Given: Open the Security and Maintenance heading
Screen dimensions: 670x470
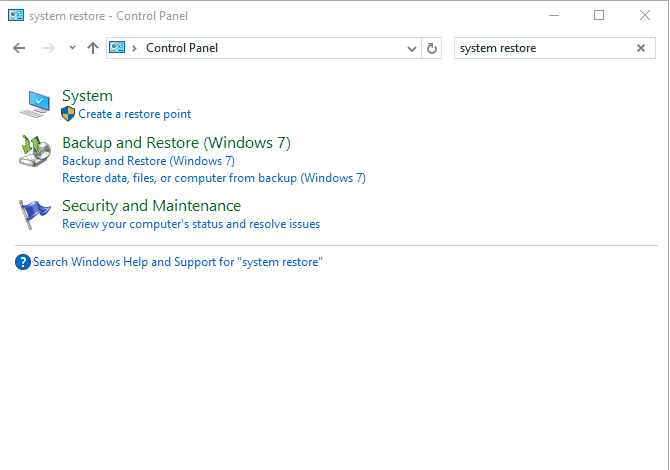Looking at the screenshot, I should point(151,206).
